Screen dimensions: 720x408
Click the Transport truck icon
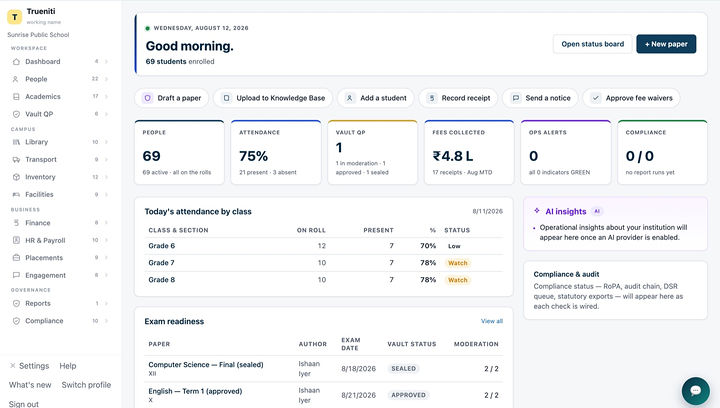coord(16,159)
